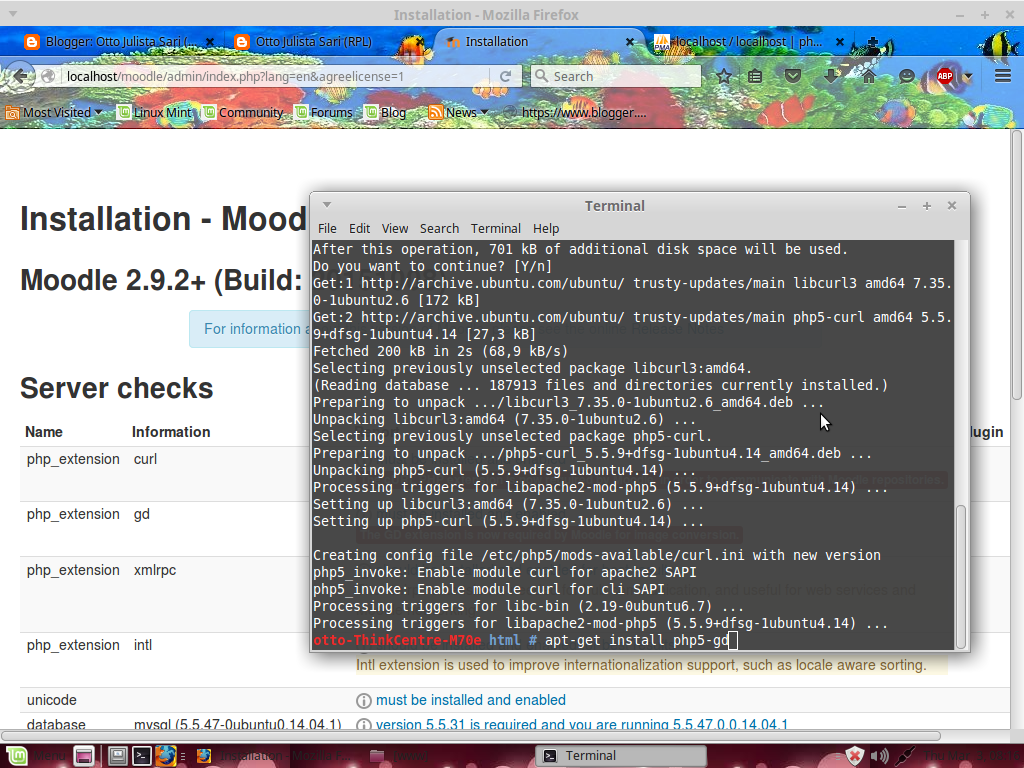Open a new Firefox tab with plus
The height and width of the screenshot is (768, 1024).
(x=872, y=42)
